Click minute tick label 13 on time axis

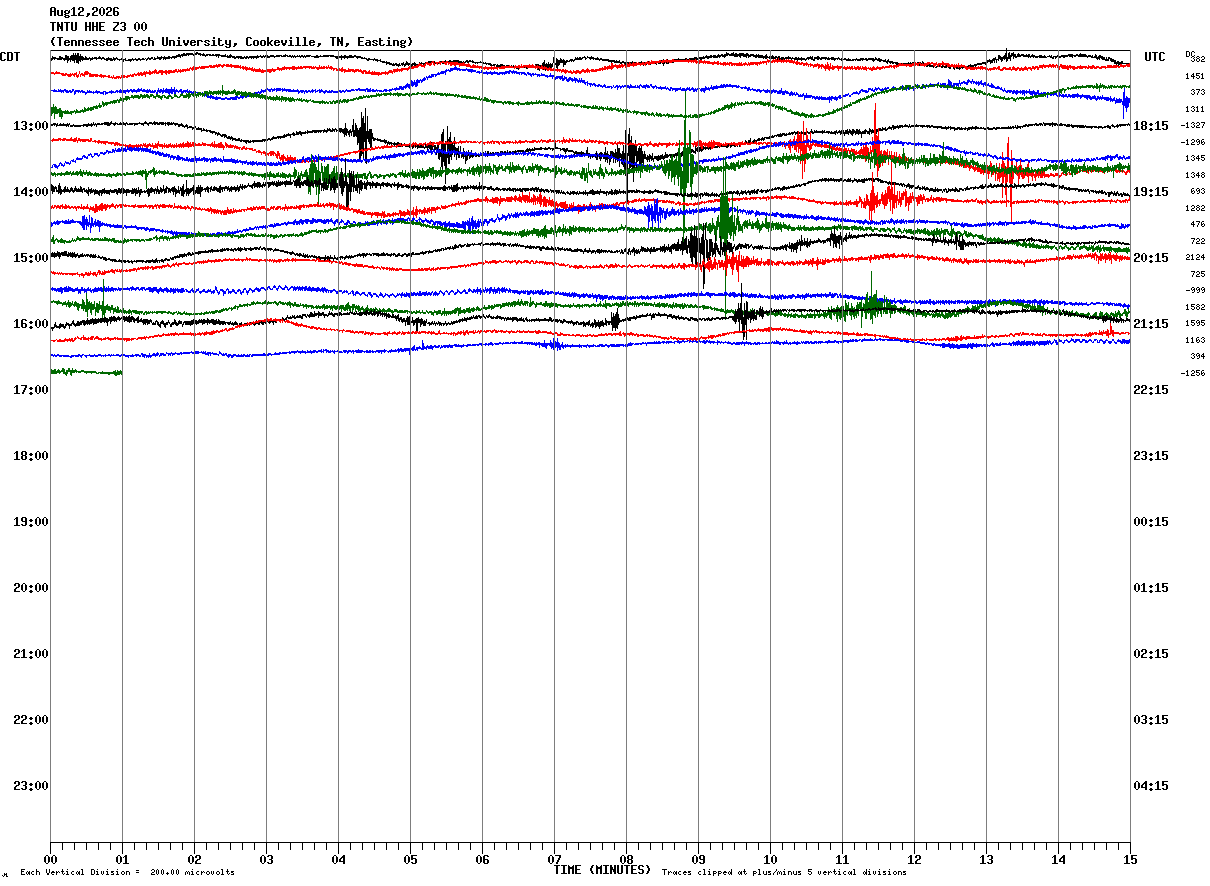(x=986, y=859)
